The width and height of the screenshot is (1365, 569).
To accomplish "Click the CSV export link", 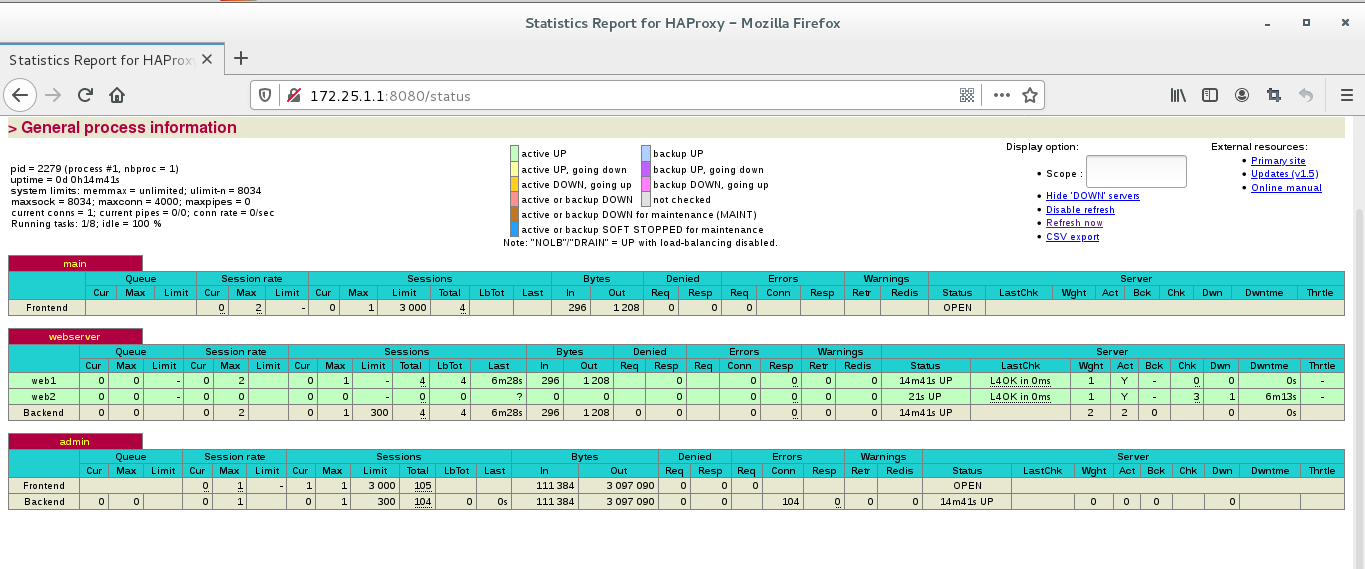I will [x=1072, y=237].
